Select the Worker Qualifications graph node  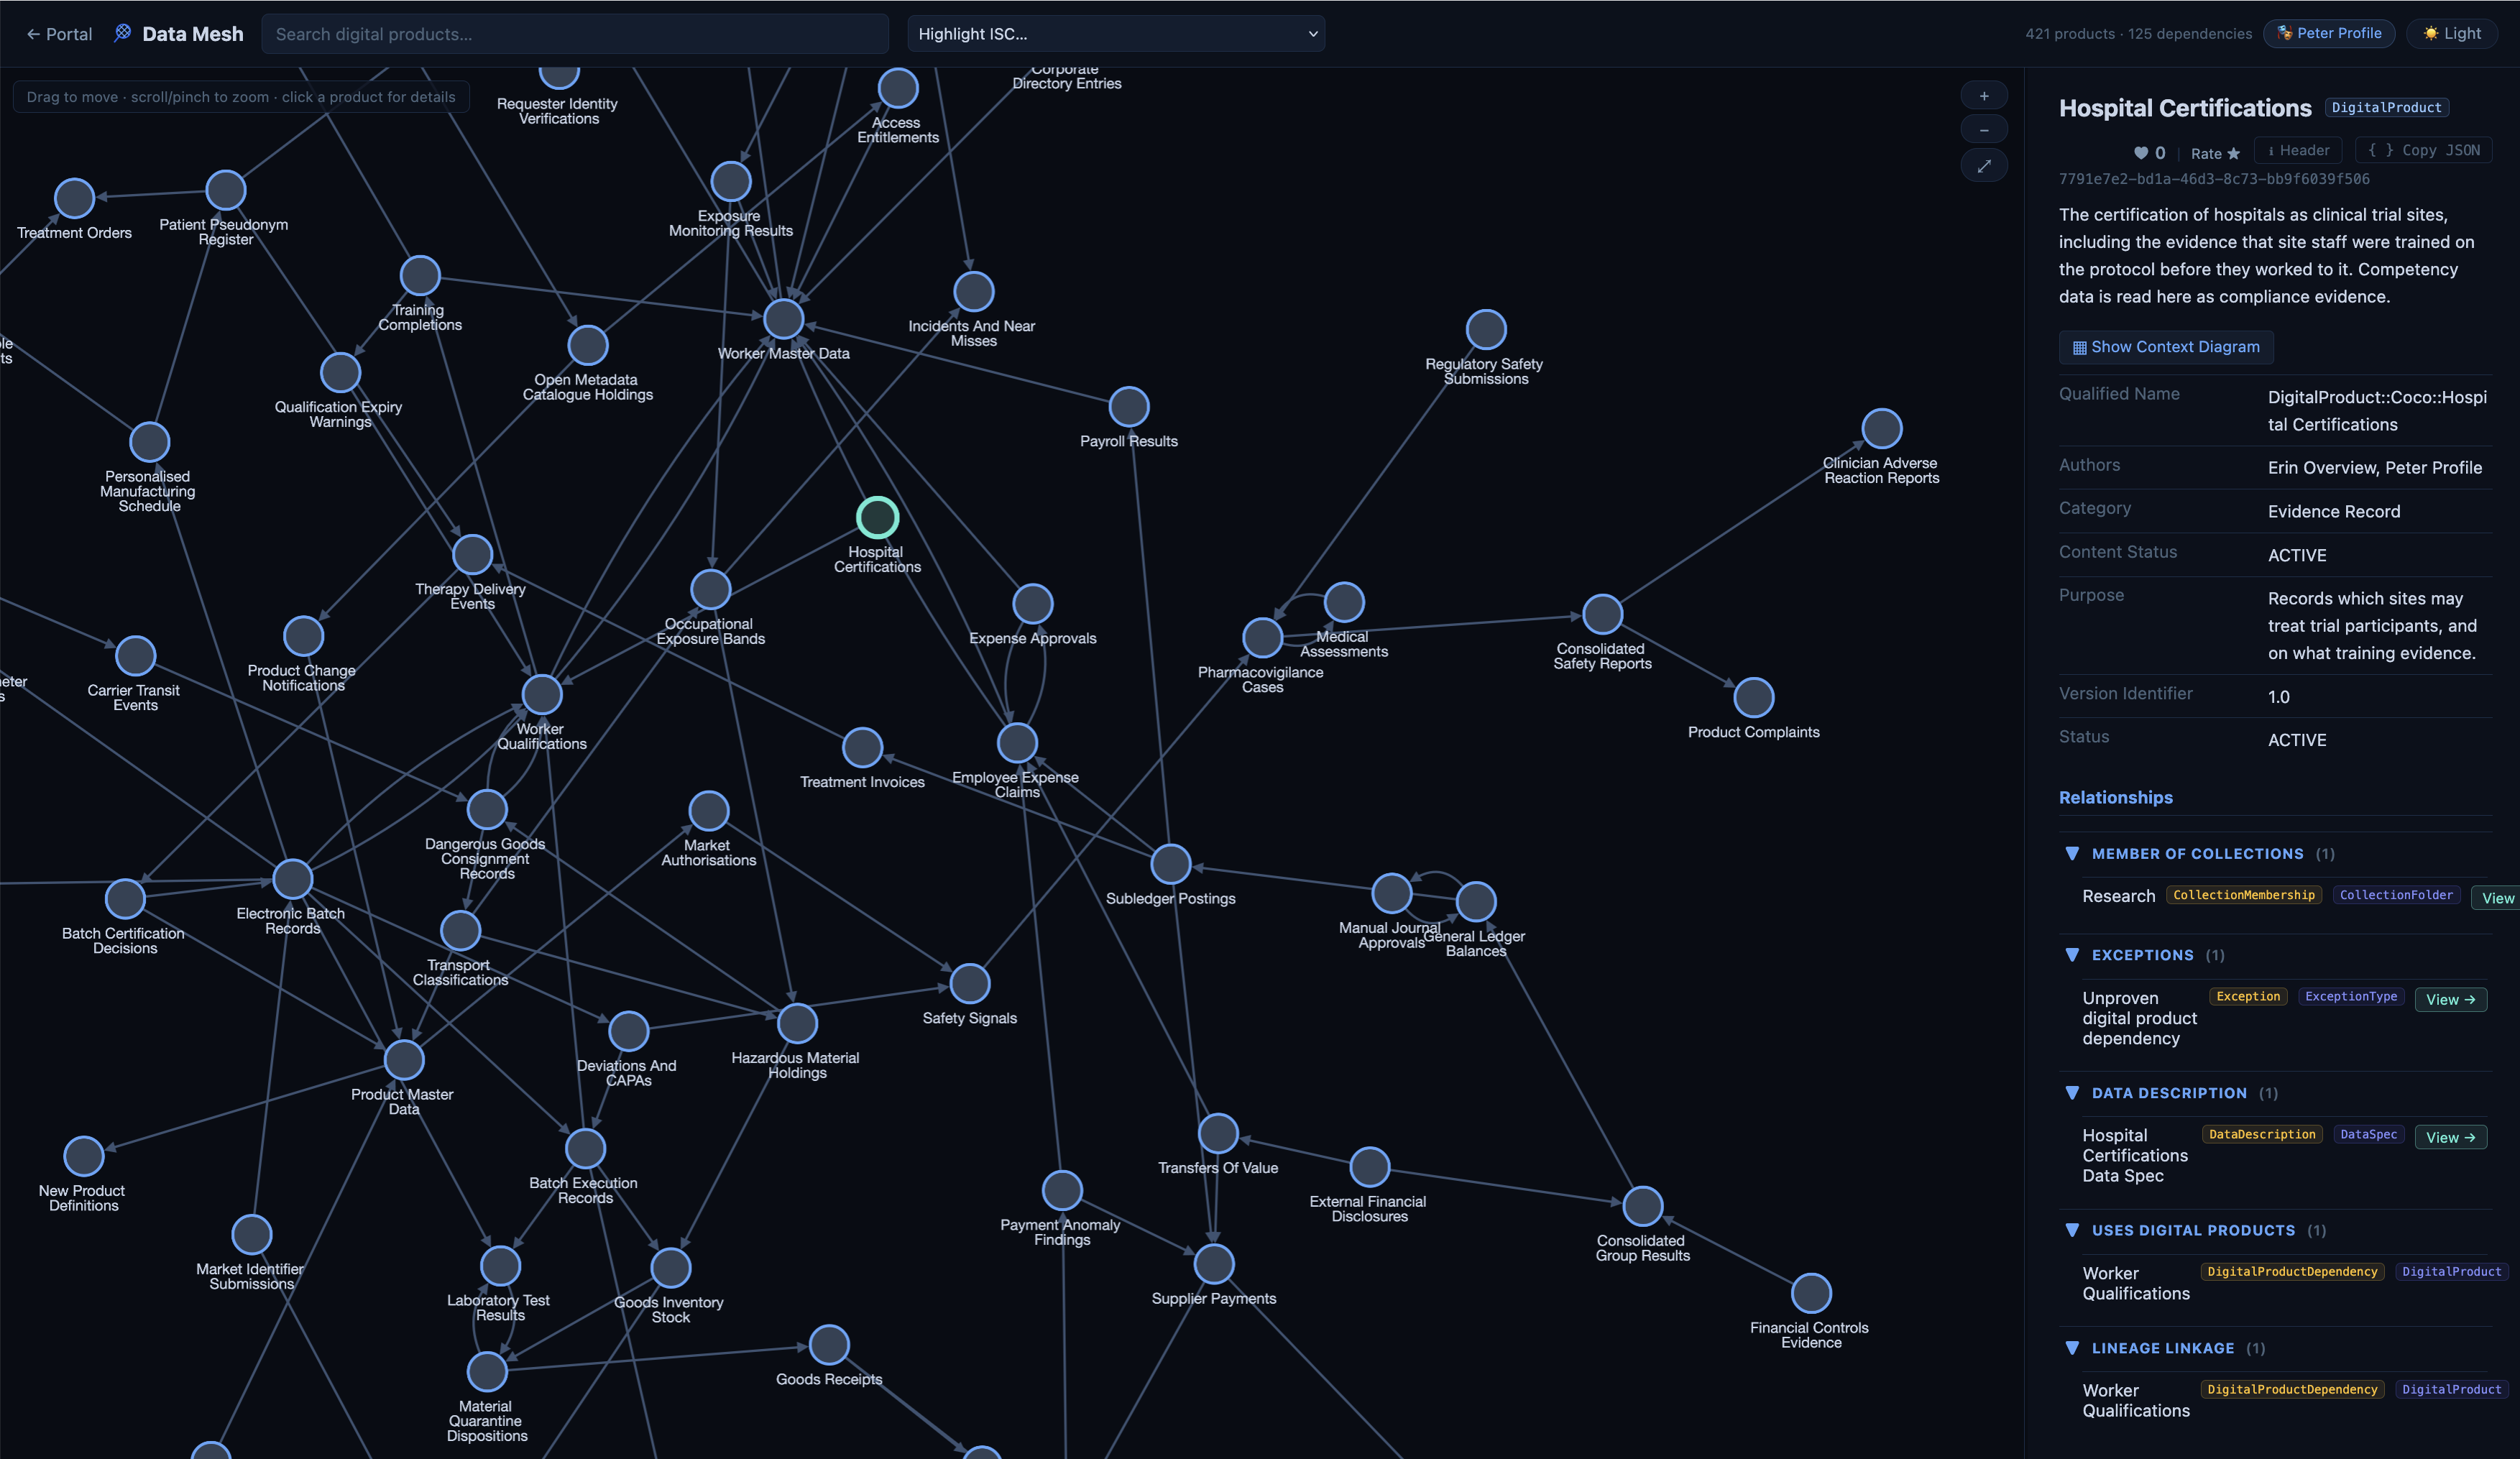[x=541, y=694]
